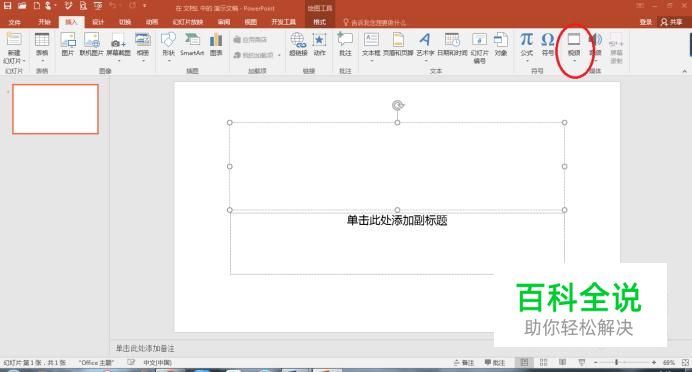Expand Screenshot dropdown arrow

click(118, 60)
